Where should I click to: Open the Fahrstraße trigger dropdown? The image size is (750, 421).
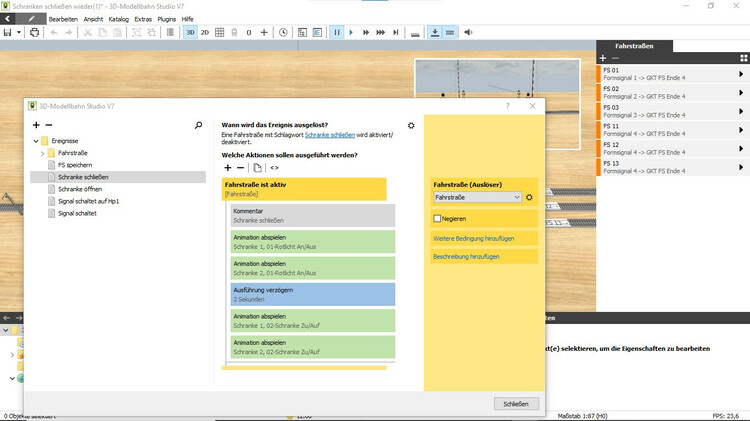[x=477, y=198]
